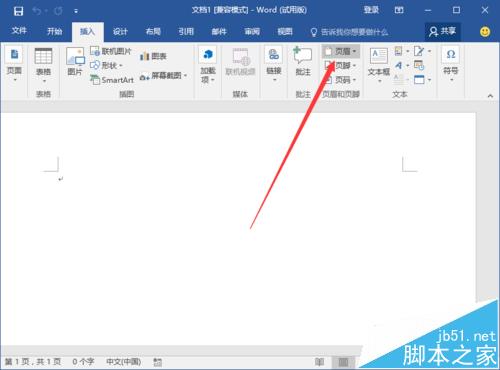Insert online pictures via 联机图片
This screenshot has width=500, height=370.
[x=111, y=51]
